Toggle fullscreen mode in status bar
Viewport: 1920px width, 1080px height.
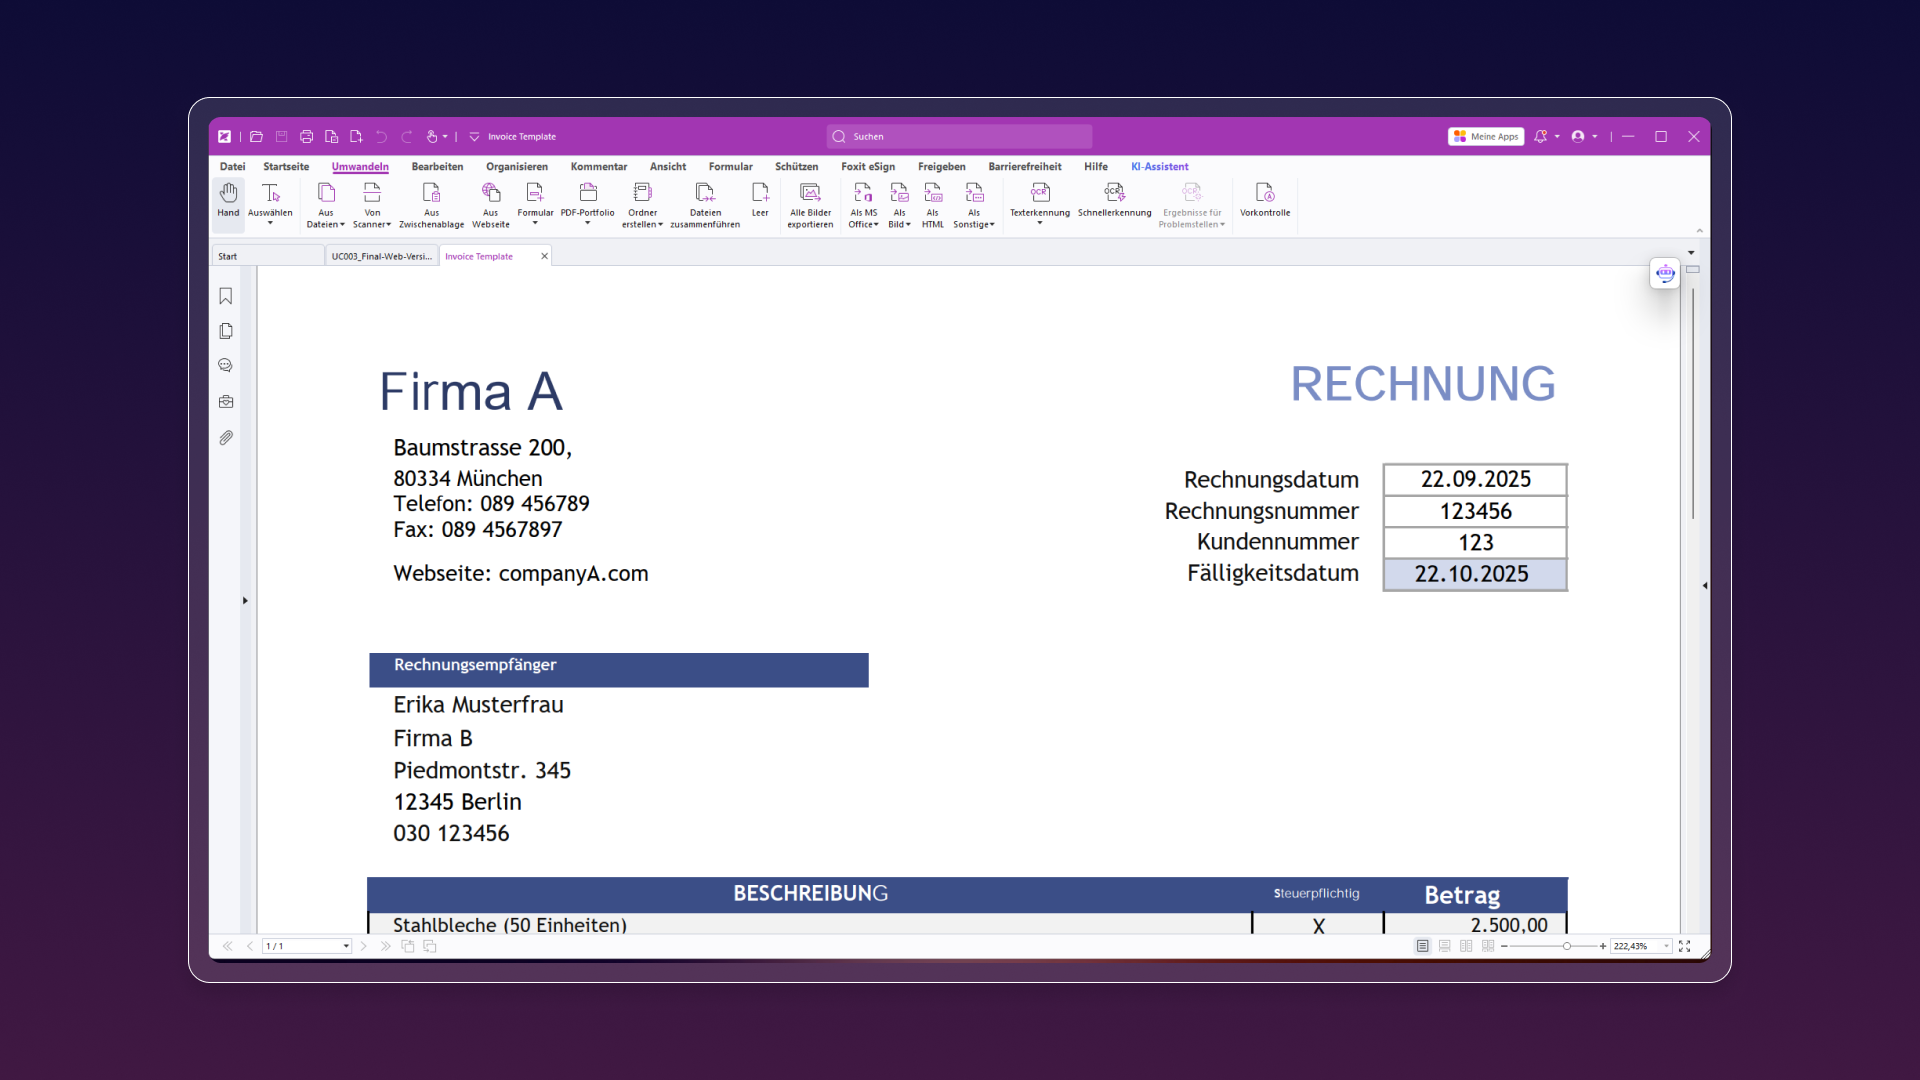pos(1685,946)
